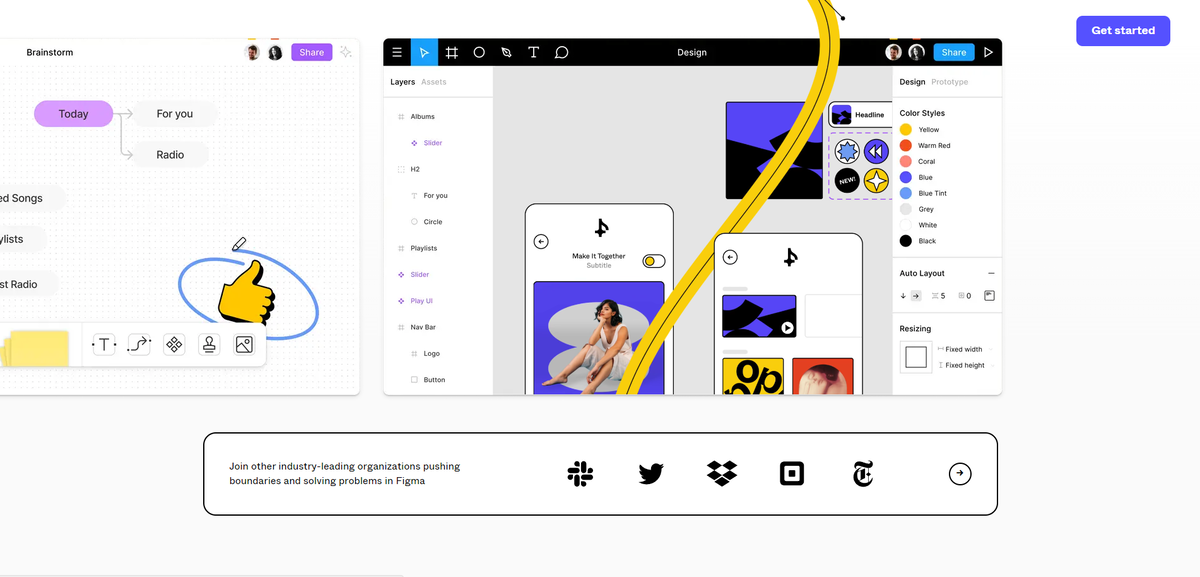
Task: Switch to the Layers tab
Action: [402, 82]
